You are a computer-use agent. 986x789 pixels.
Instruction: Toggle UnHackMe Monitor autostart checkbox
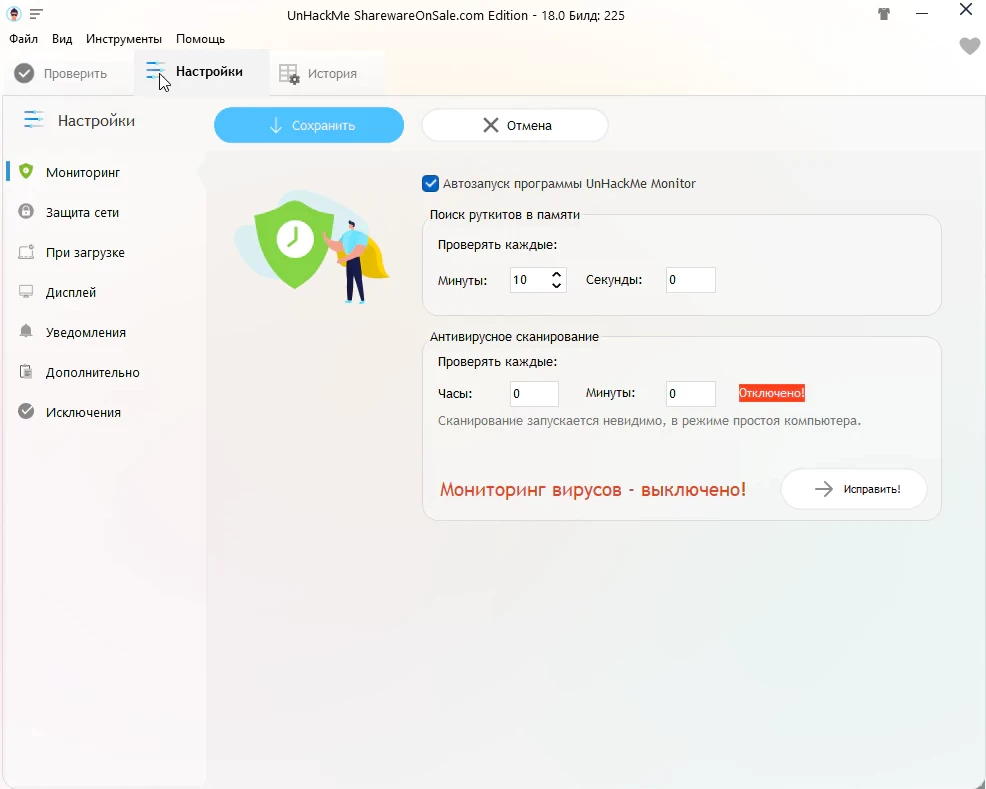431,184
